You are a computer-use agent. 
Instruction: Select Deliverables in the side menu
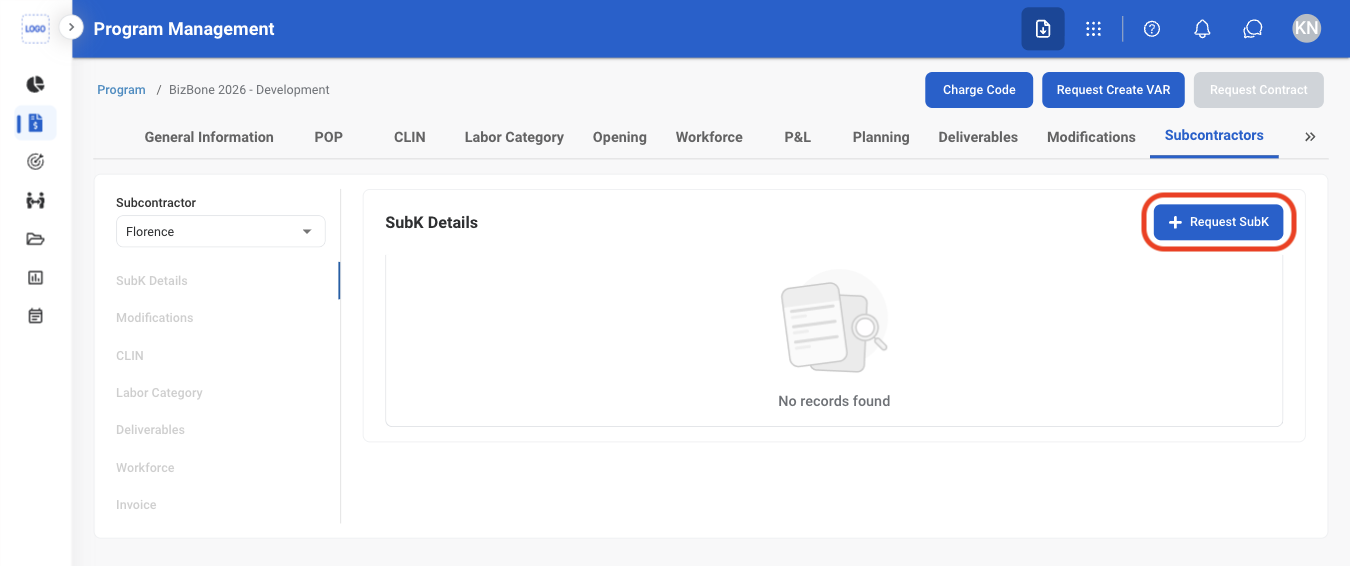(x=150, y=430)
